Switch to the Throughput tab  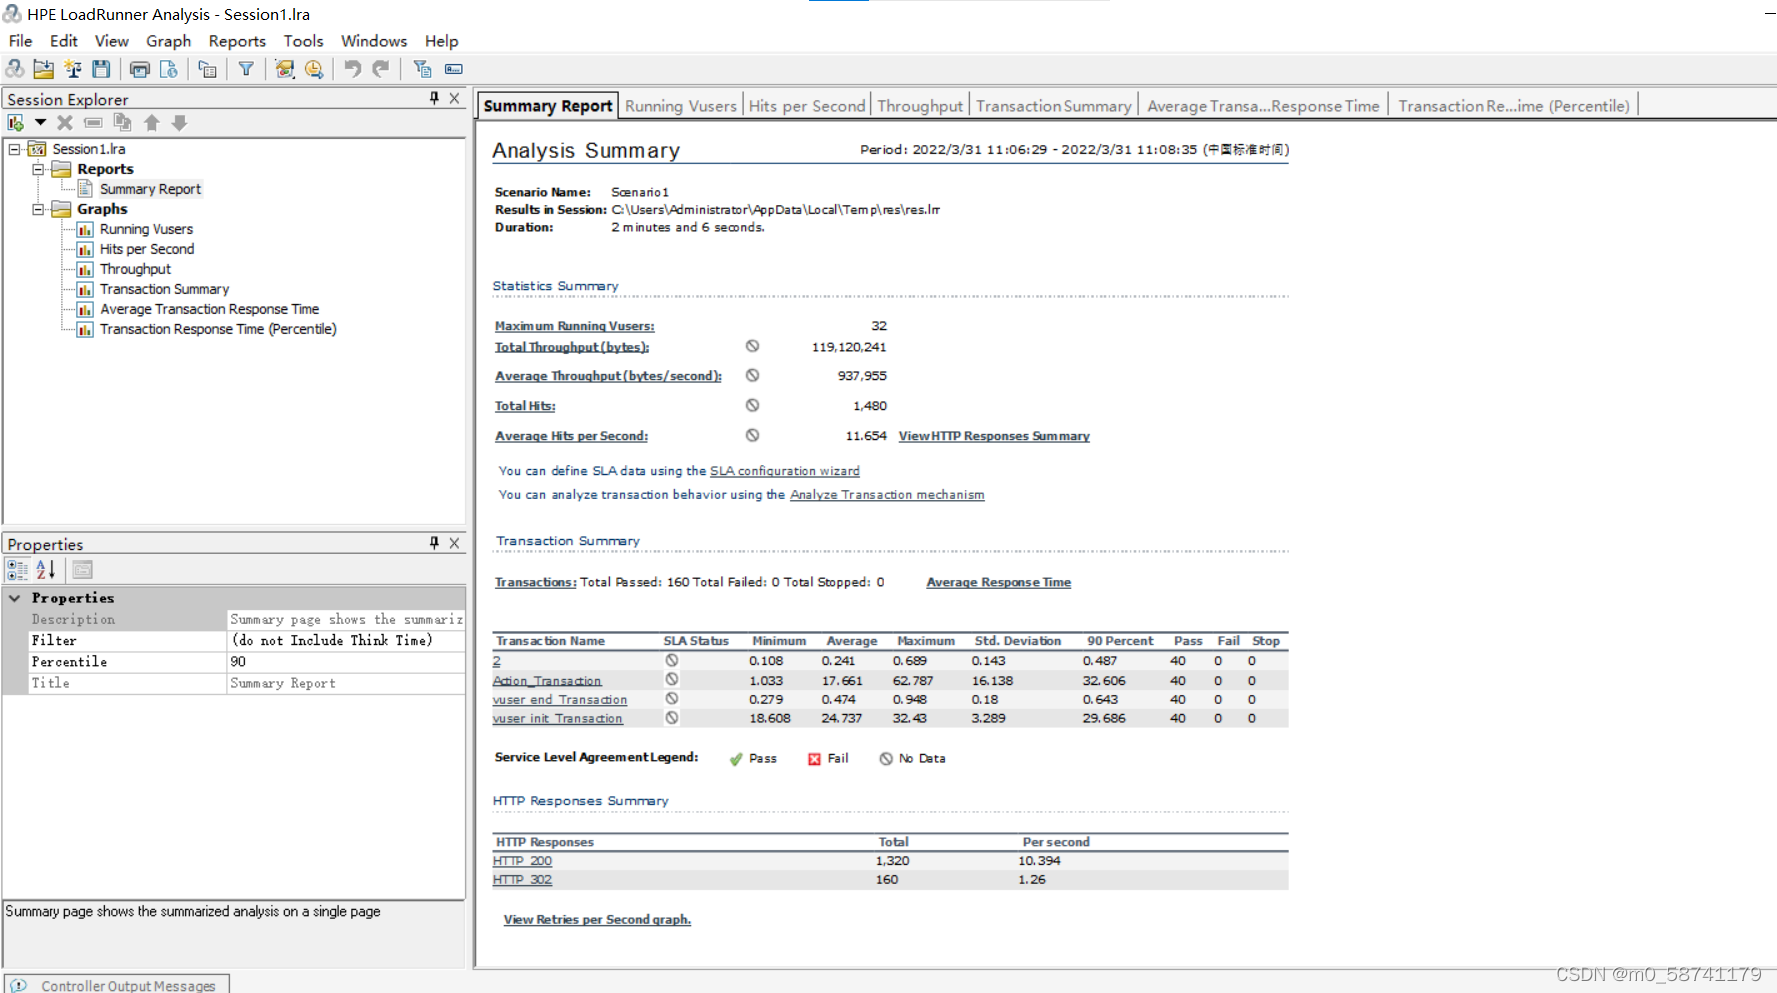(x=920, y=106)
